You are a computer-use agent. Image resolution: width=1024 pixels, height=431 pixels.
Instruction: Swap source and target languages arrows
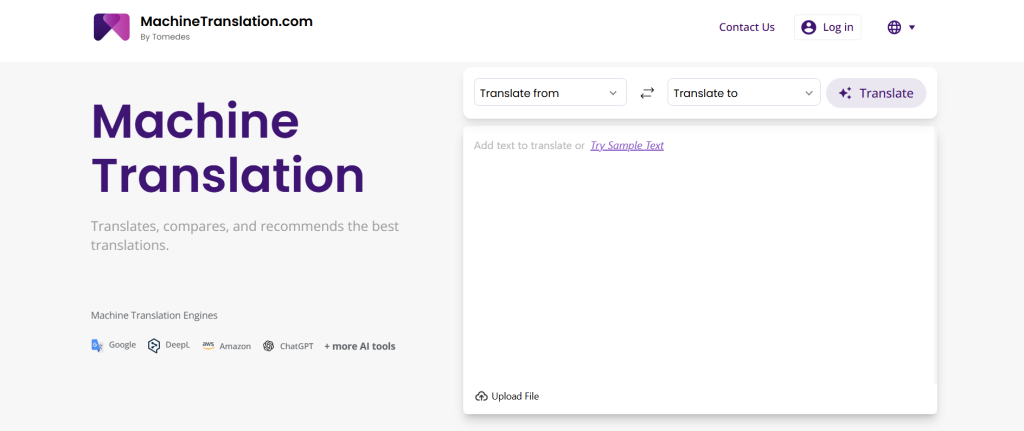click(647, 93)
